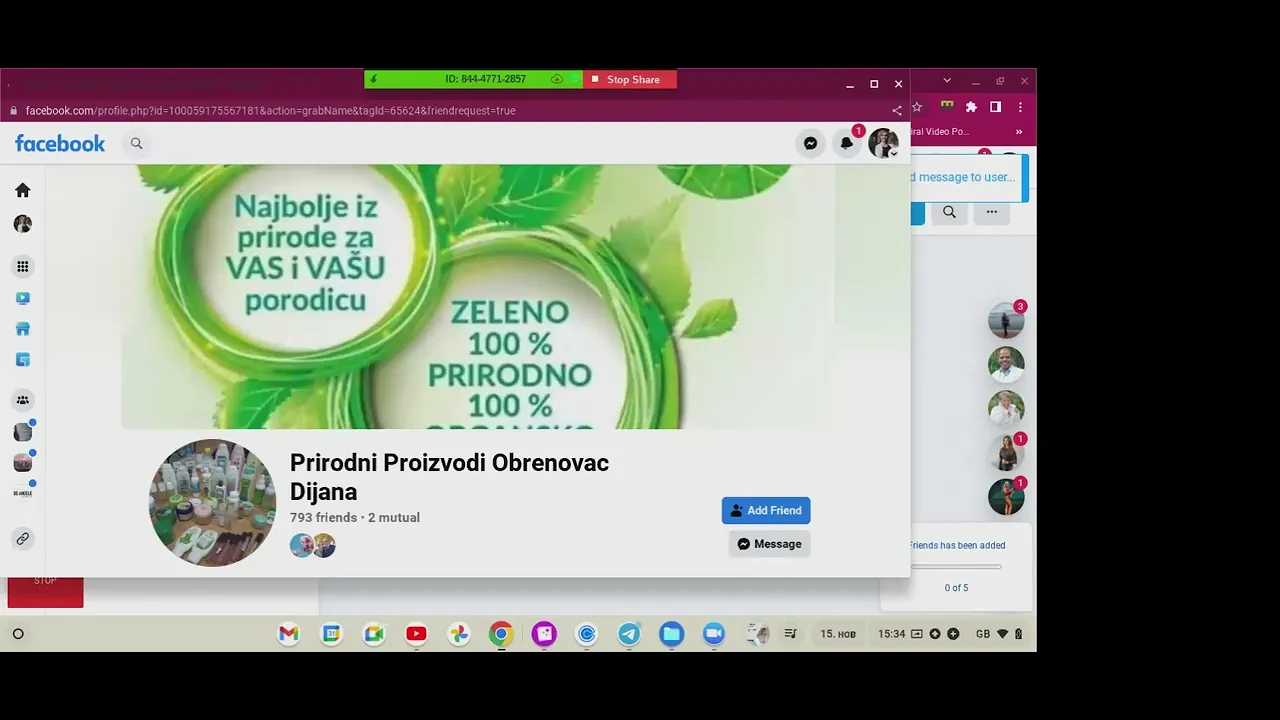Click the 793 friends link
The width and height of the screenshot is (1280, 720).
click(x=323, y=517)
